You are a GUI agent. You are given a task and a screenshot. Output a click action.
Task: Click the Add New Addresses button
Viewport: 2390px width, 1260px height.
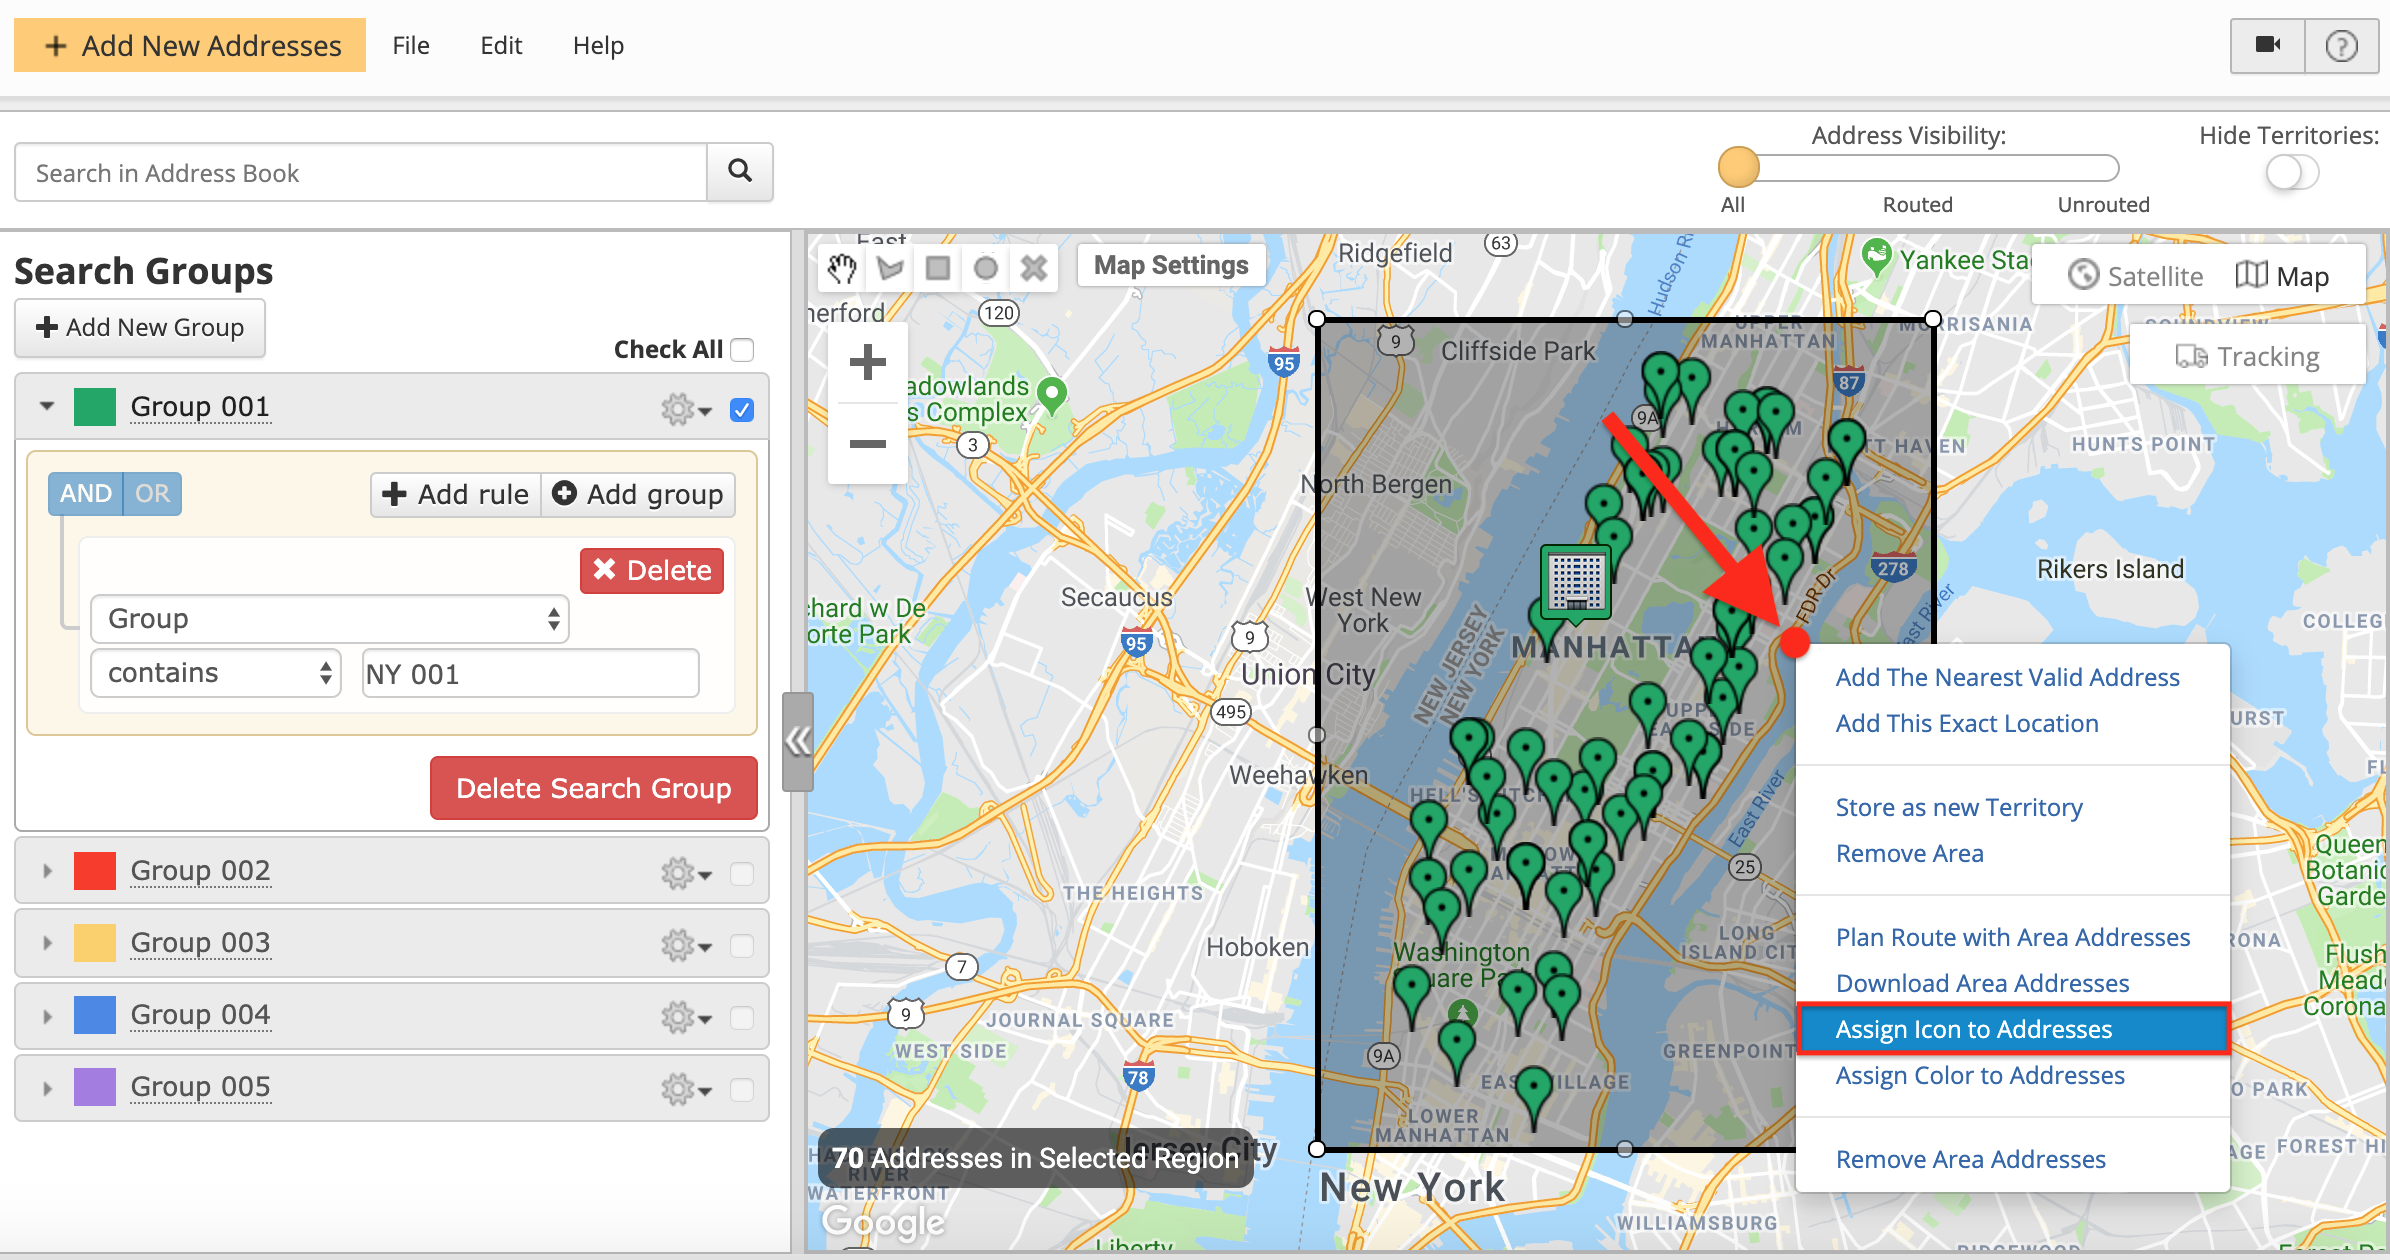pos(190,45)
